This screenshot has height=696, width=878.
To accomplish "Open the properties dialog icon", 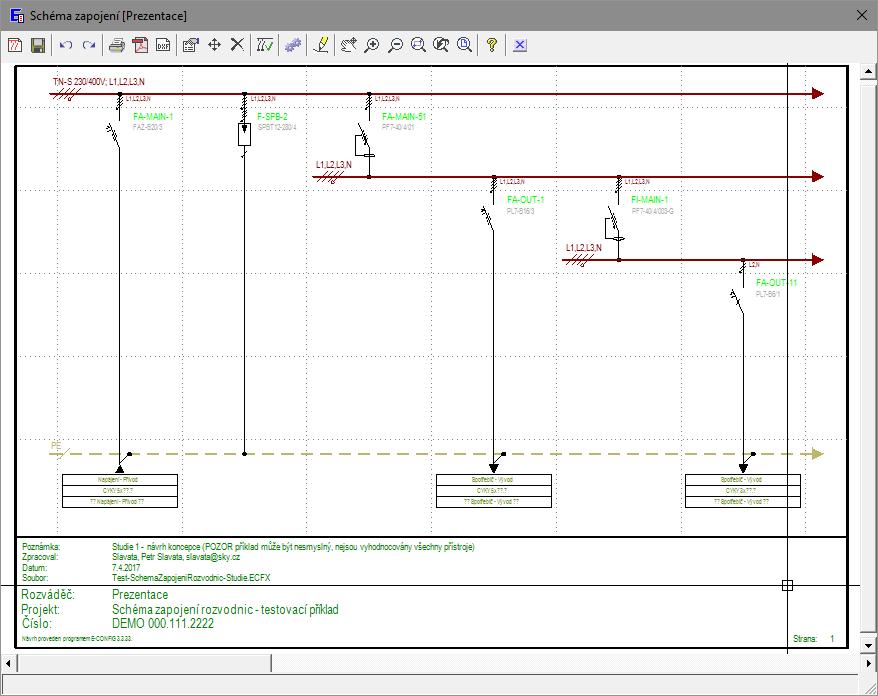I will (x=191, y=45).
